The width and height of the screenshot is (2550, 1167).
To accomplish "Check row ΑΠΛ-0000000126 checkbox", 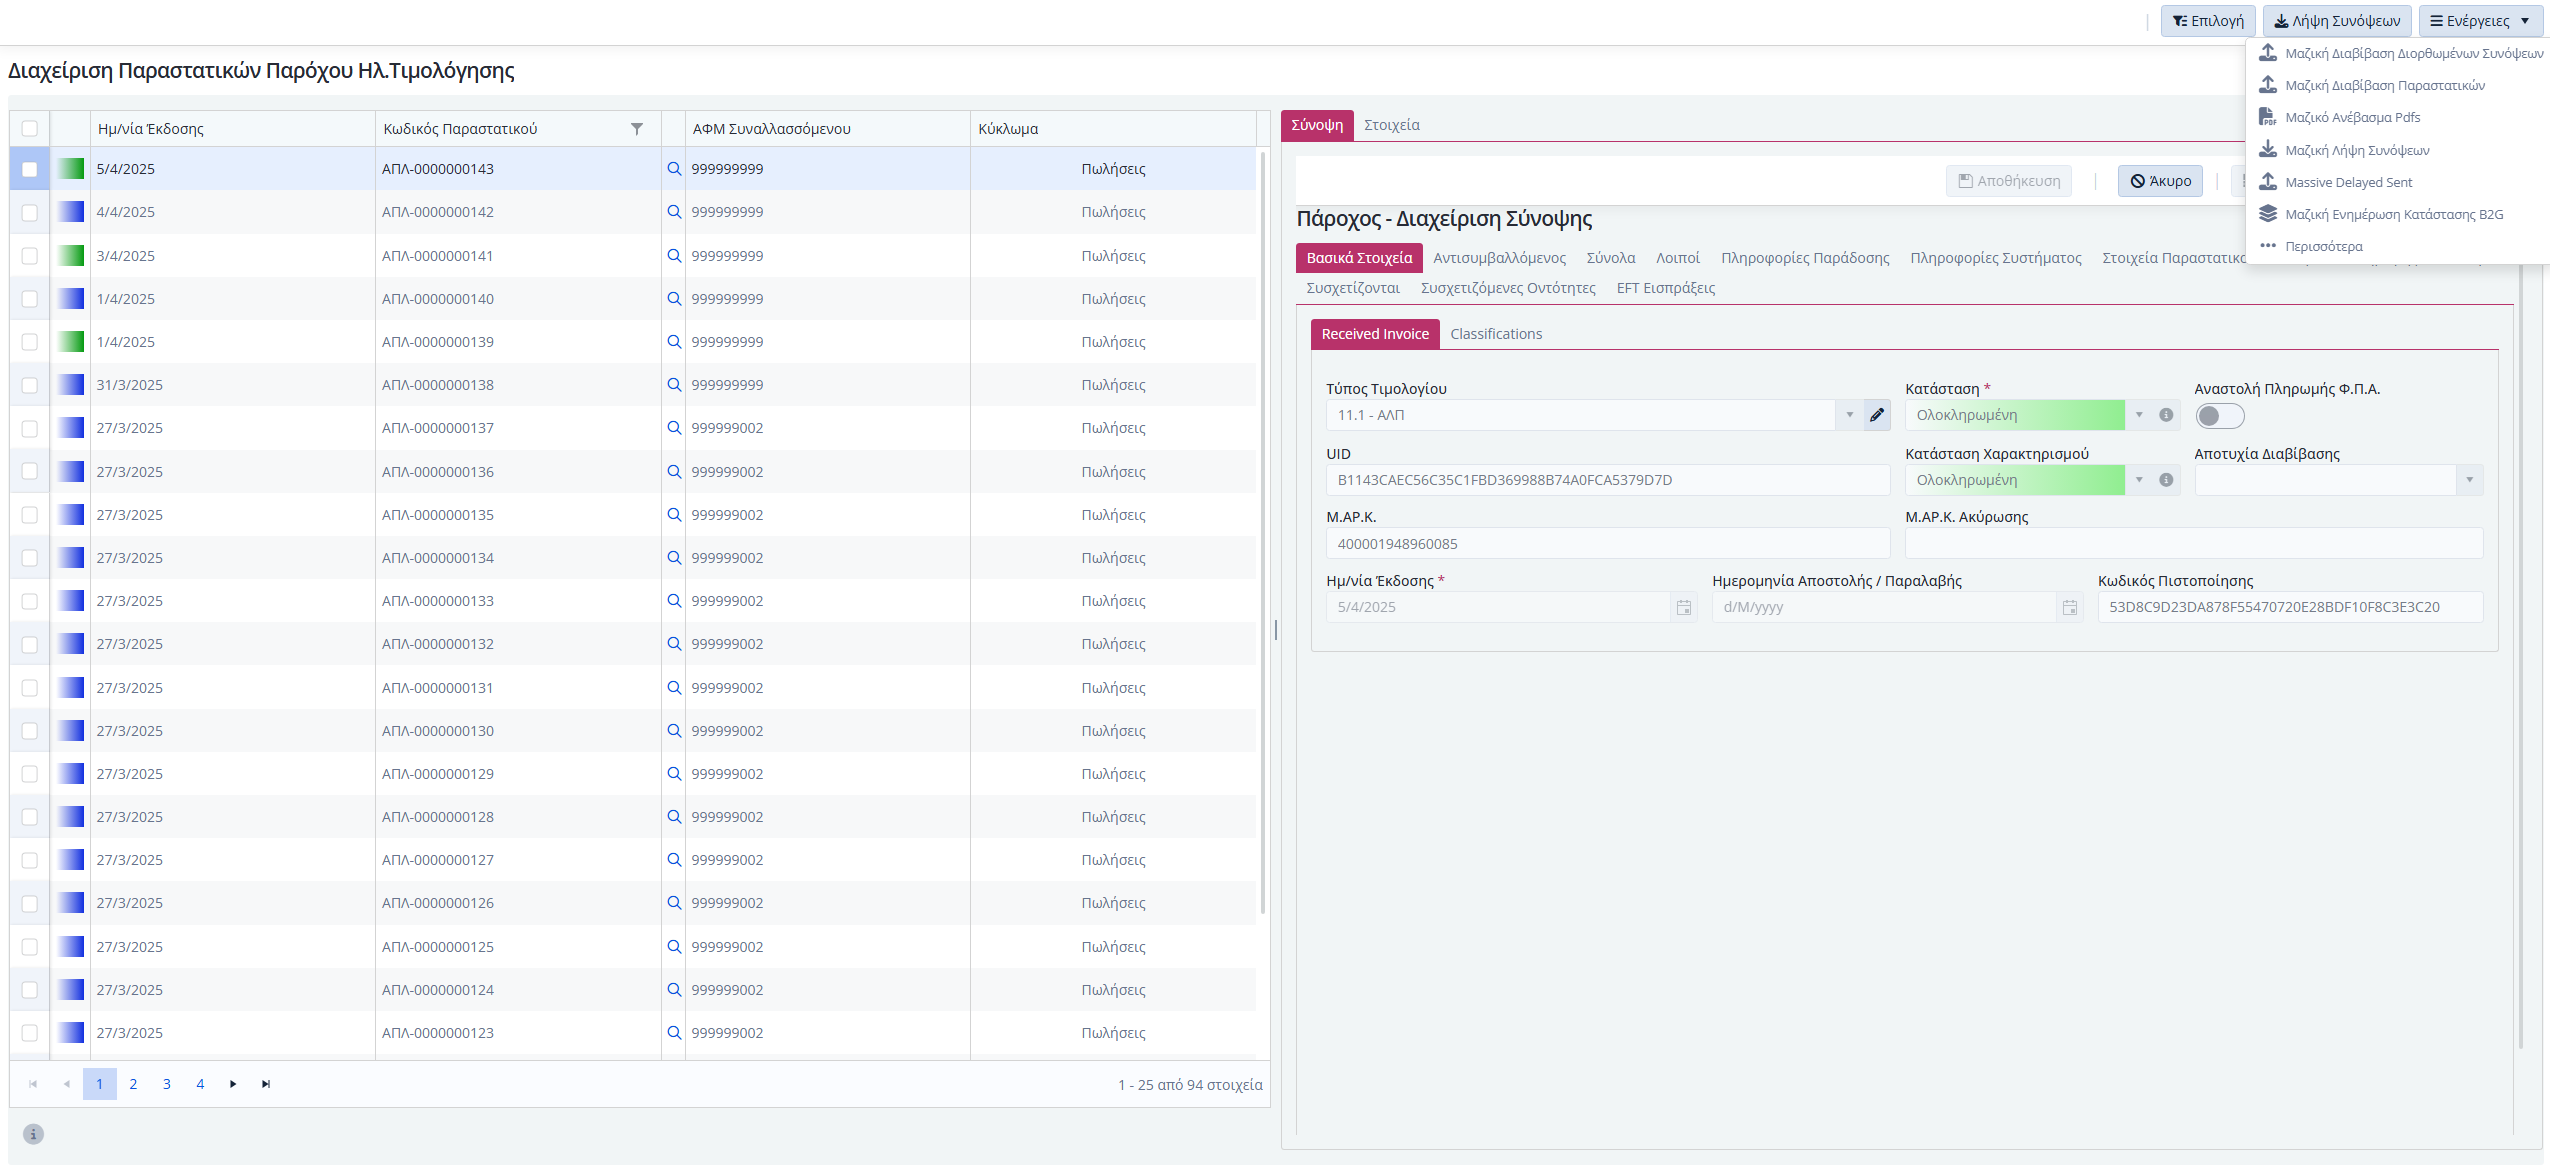I will 30,903.
